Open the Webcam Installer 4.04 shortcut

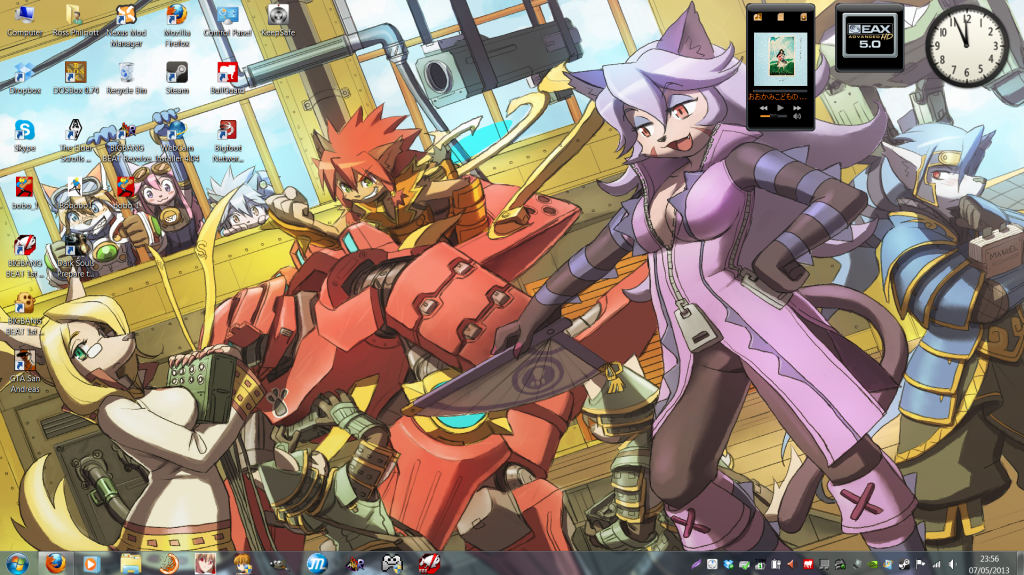177,140
